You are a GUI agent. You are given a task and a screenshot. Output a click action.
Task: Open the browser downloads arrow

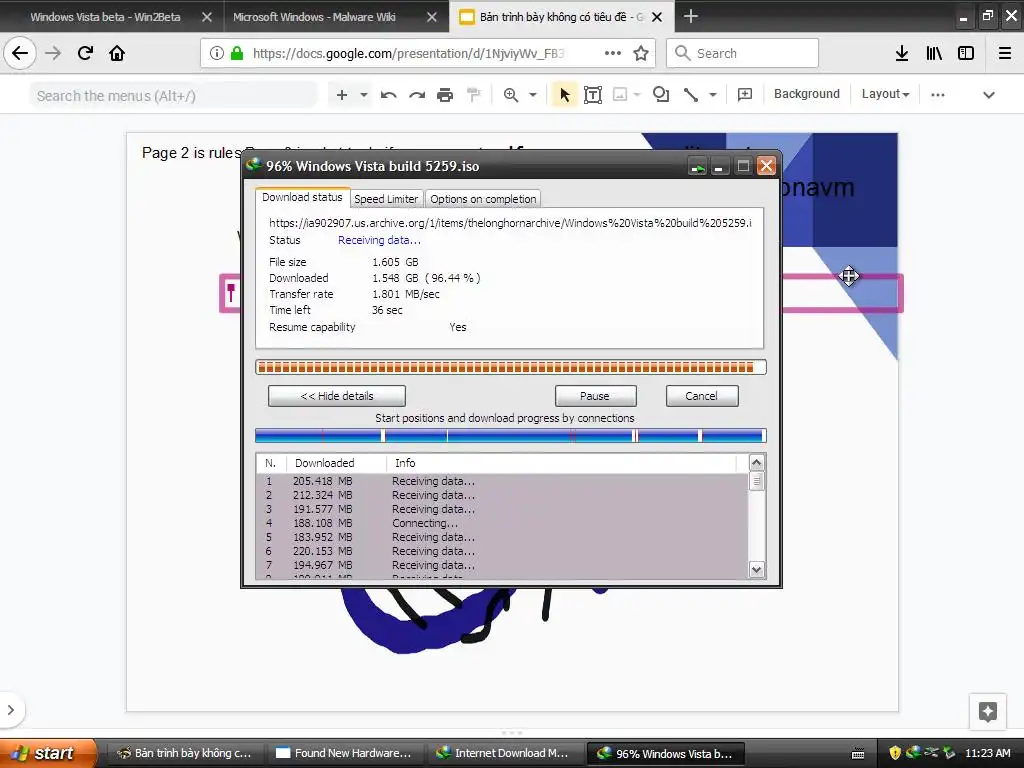coord(902,53)
